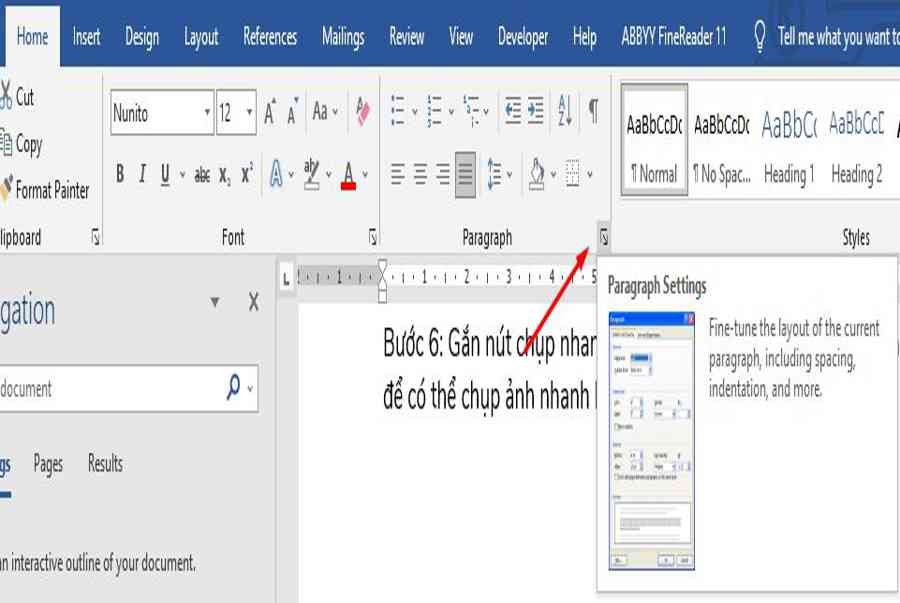
Task: Apply the Normal style
Action: click(x=654, y=140)
